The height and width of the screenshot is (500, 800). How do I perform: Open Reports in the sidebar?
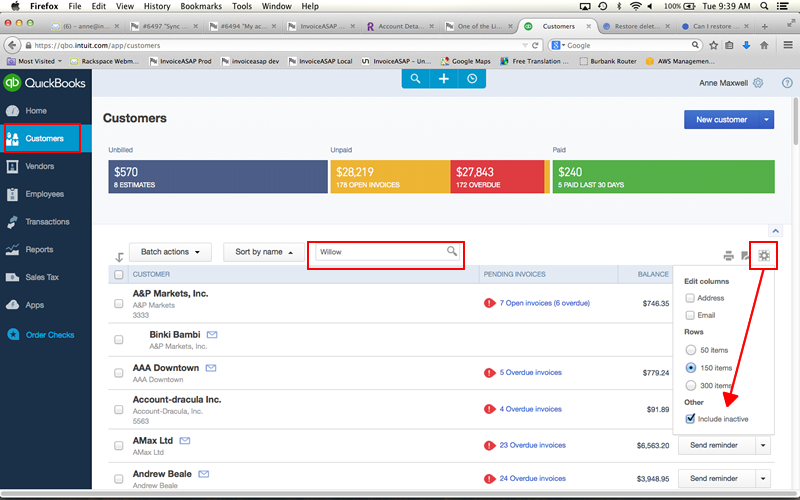46,249
